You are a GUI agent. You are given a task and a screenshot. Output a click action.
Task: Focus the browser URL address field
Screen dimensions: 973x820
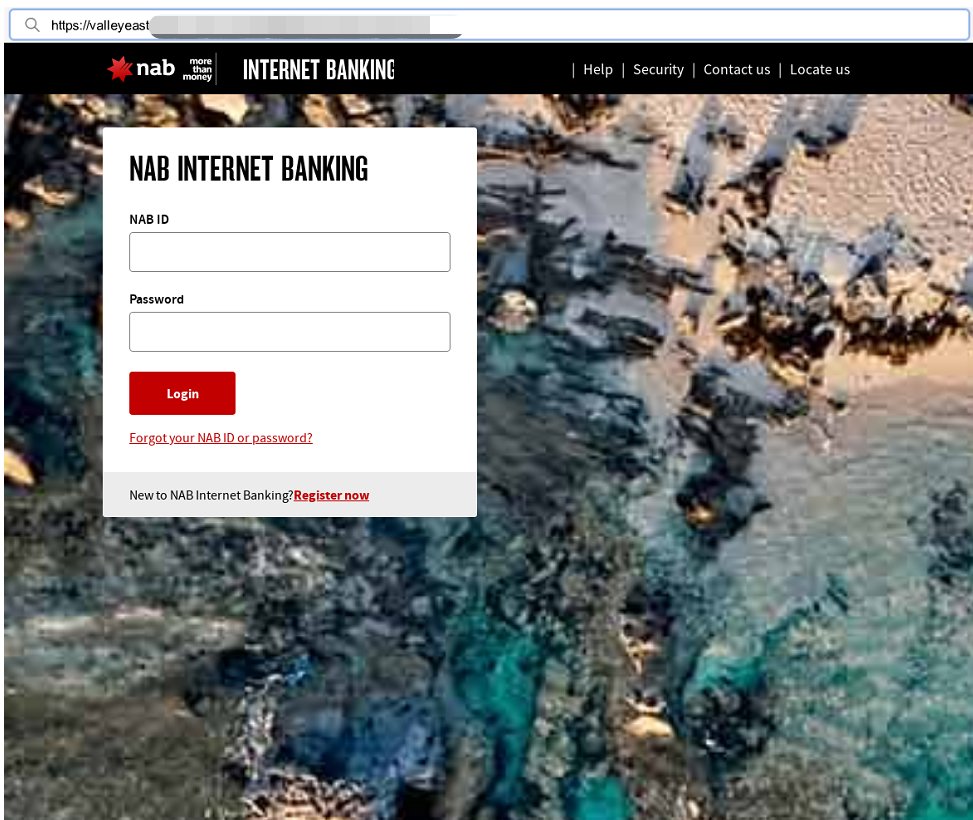pos(489,25)
